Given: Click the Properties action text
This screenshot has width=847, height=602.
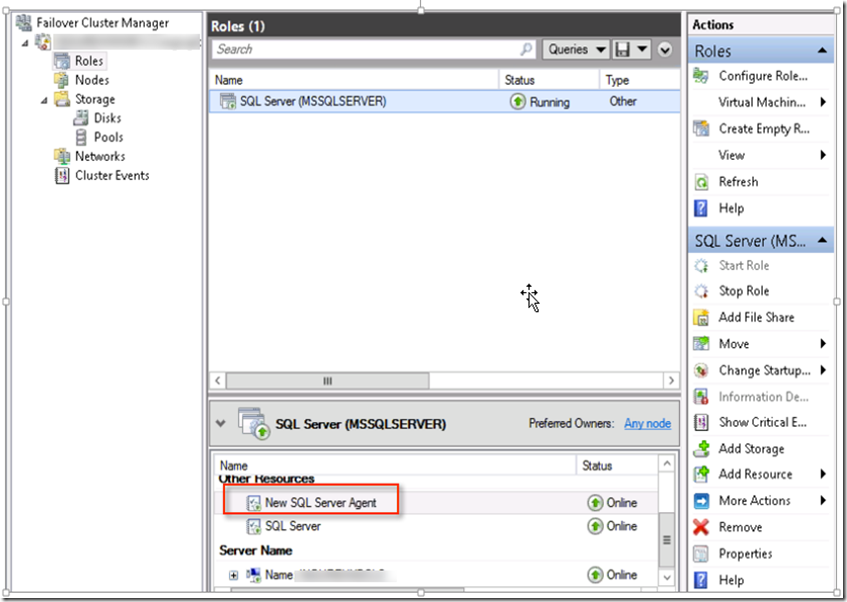Looking at the screenshot, I should point(745,554).
